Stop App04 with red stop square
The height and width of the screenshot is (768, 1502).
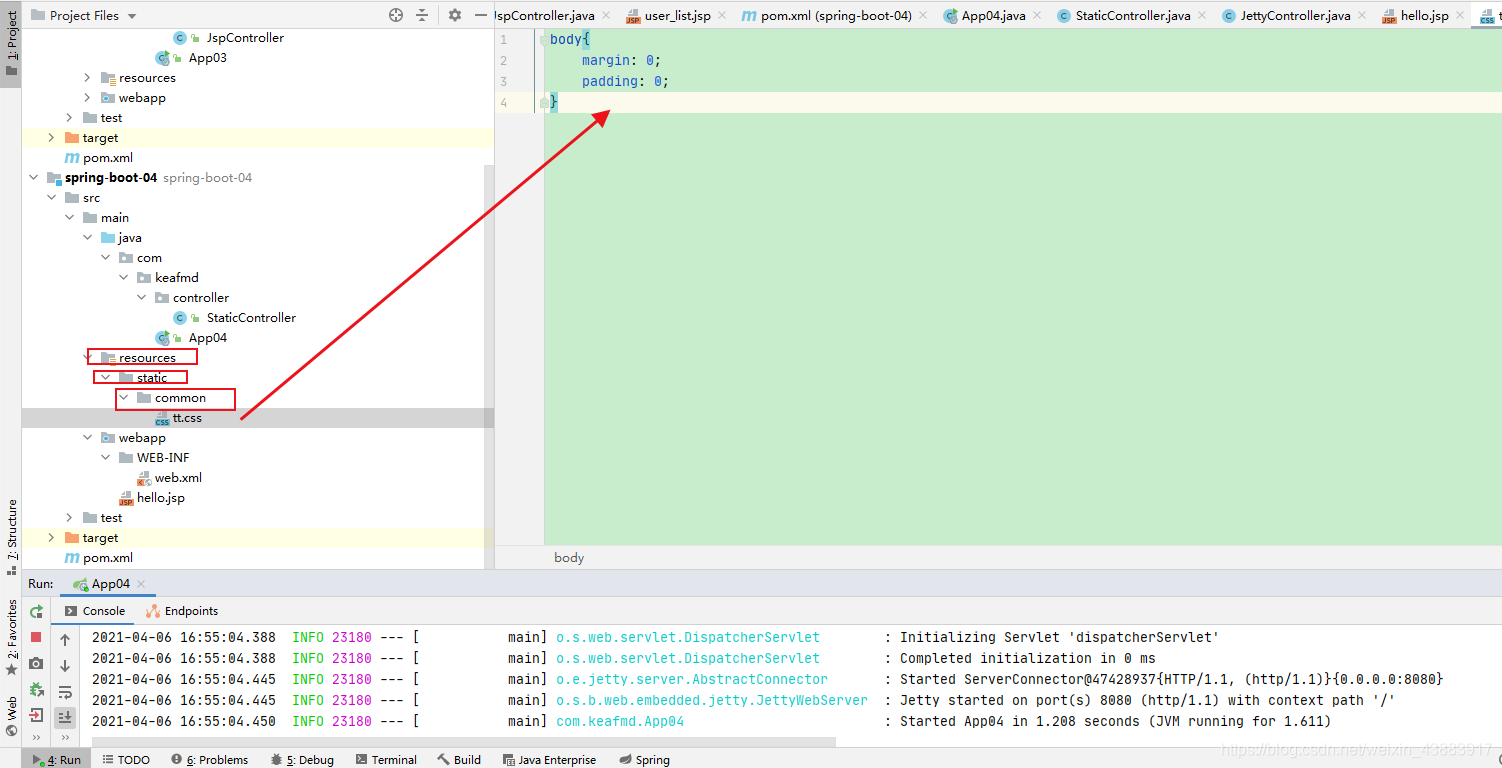tap(36, 637)
